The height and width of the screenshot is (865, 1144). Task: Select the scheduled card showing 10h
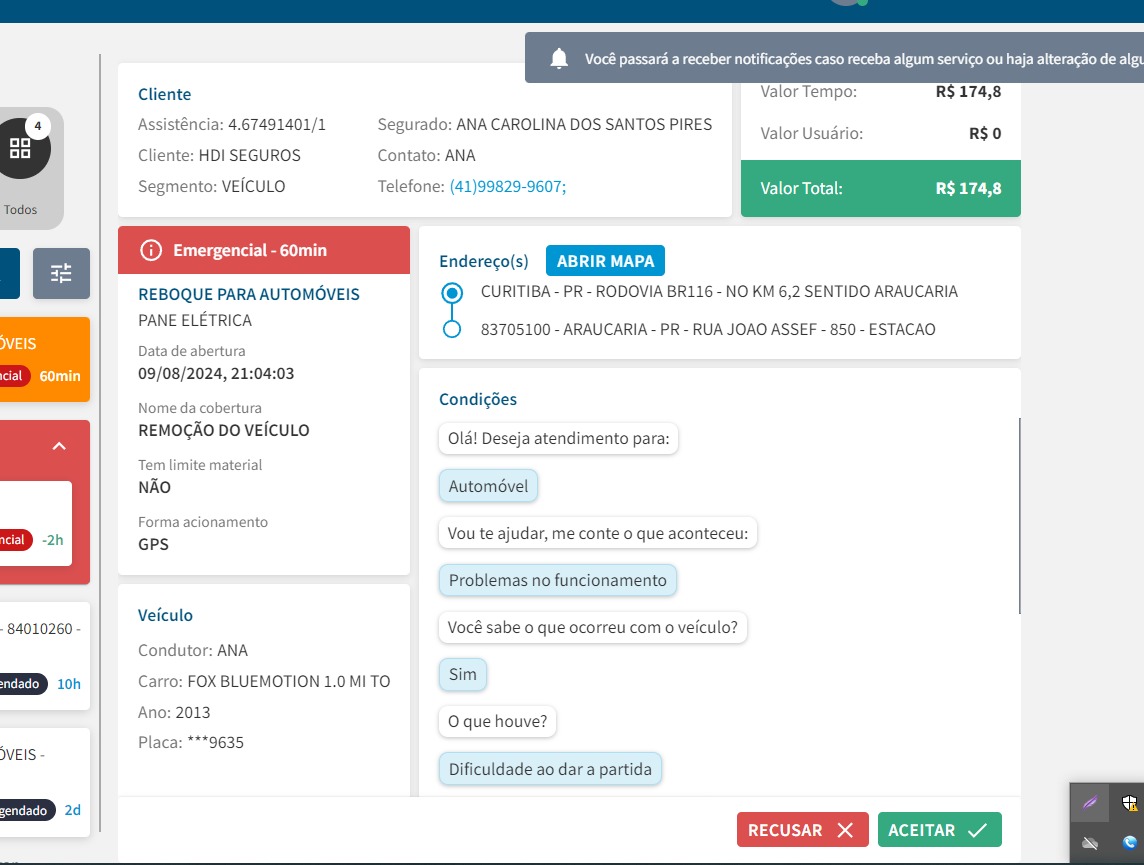(45, 656)
